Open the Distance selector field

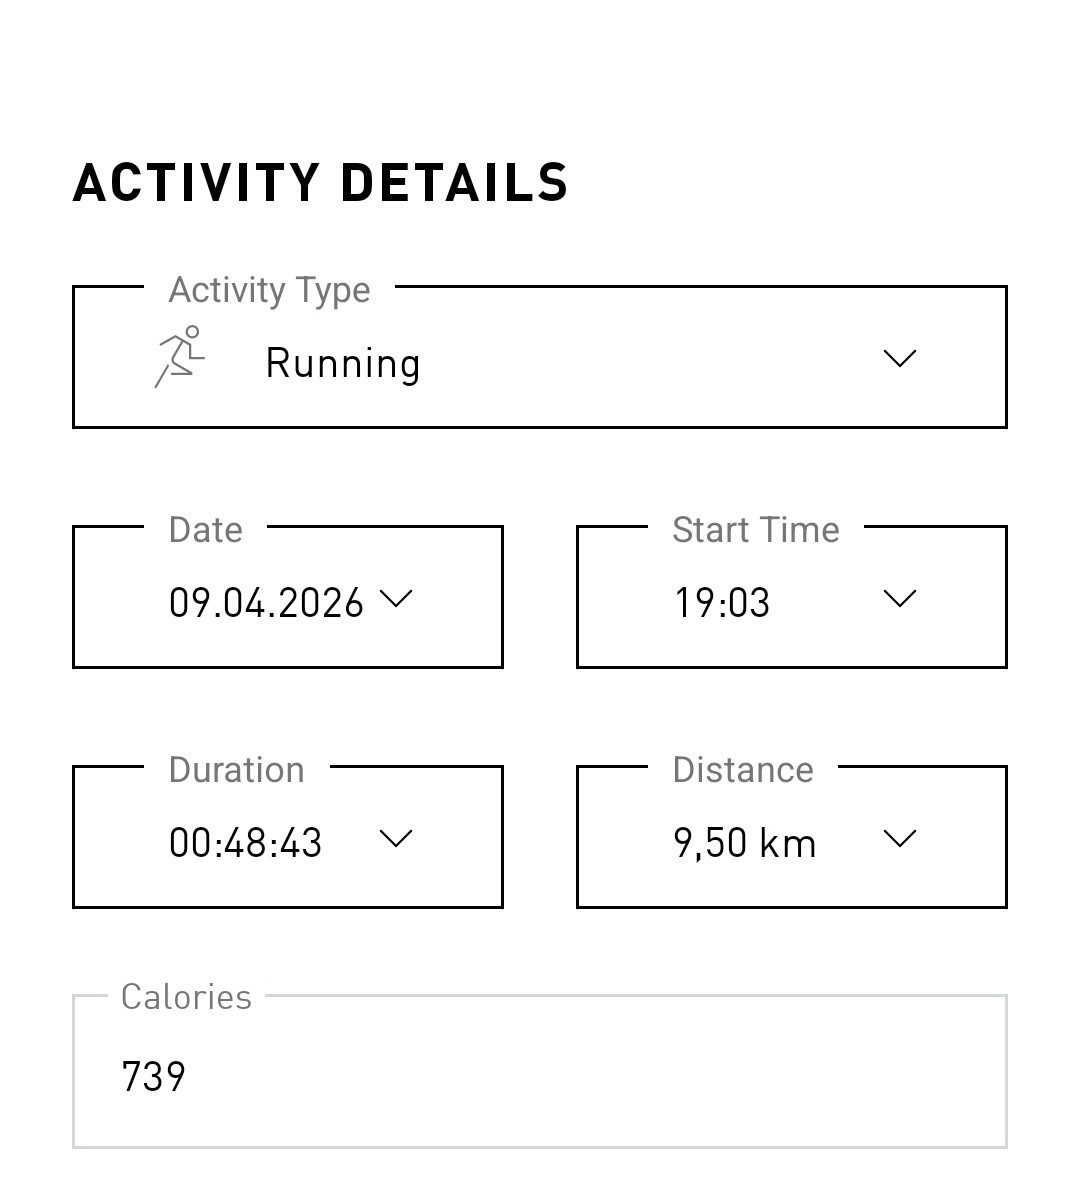tap(792, 837)
